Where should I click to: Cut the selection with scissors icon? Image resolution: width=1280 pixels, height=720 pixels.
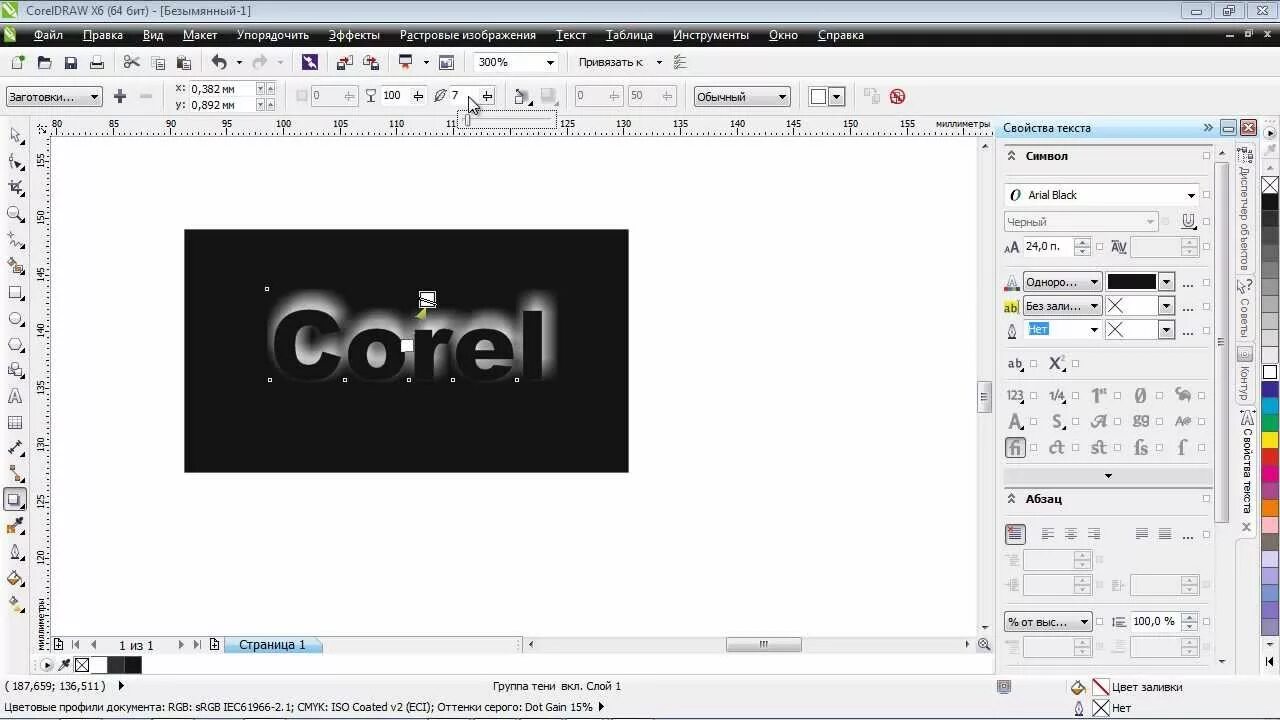131,62
